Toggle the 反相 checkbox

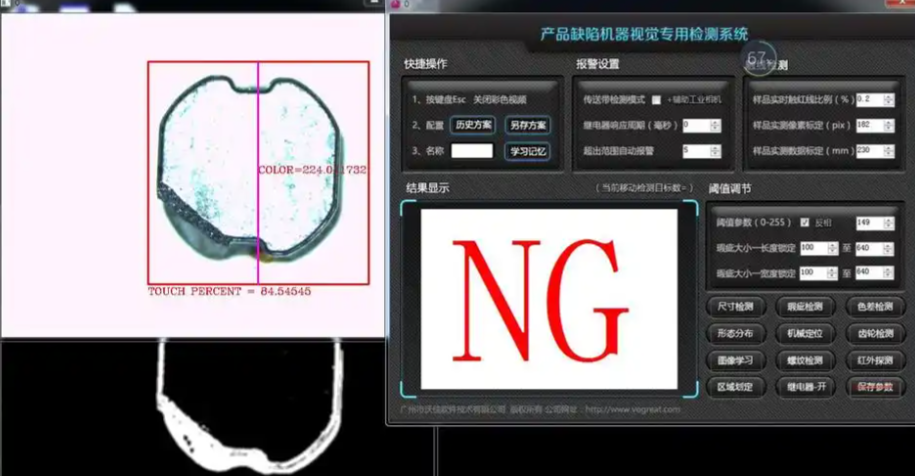click(805, 222)
